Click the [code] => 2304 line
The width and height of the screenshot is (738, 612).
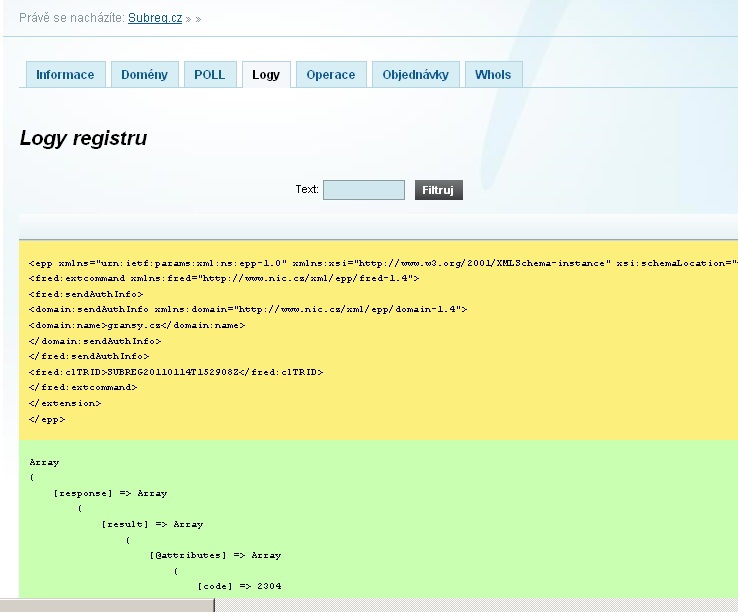239,586
